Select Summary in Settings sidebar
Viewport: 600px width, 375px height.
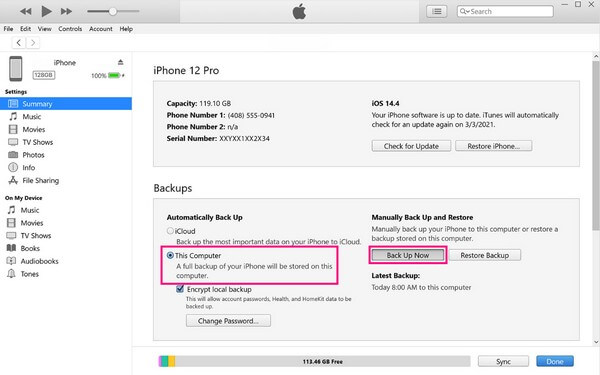[66, 104]
